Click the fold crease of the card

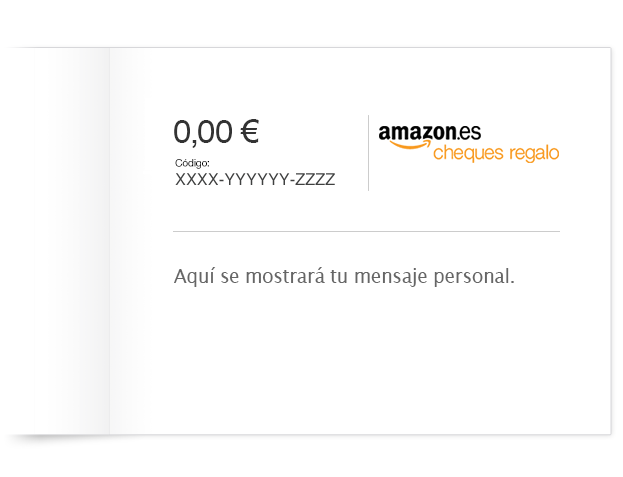pos(110,241)
